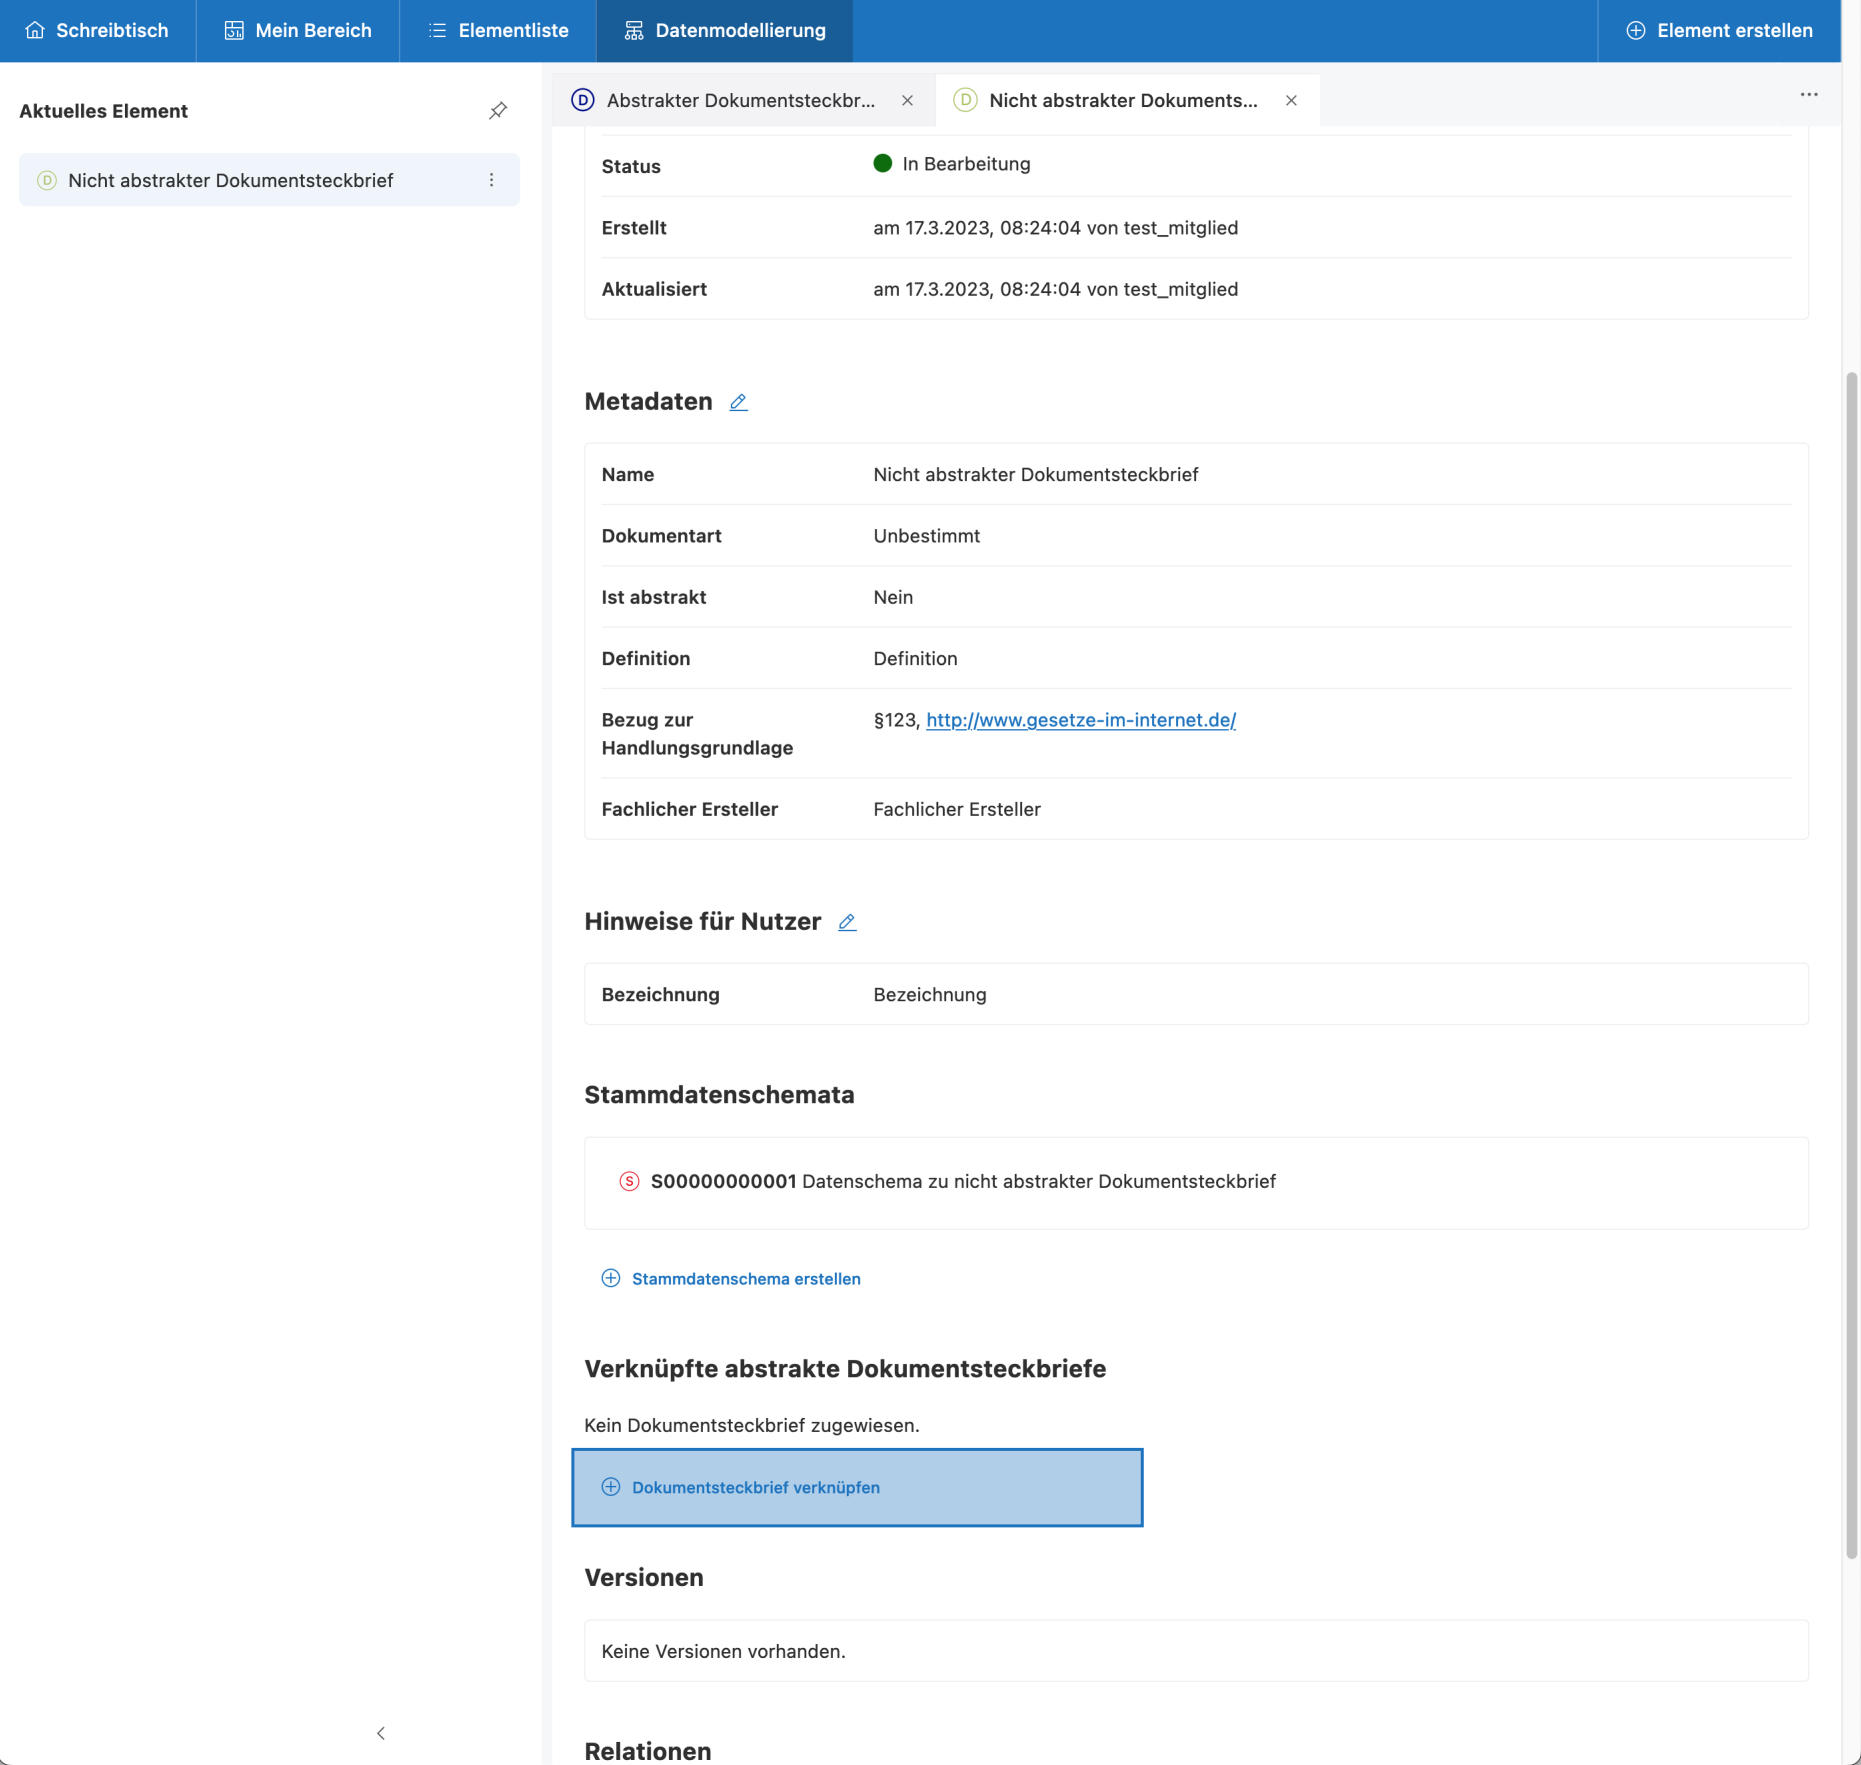Screen dimensions: 1861x1765
Task: Open the three-dot menu for the sidebar element
Action: tap(491, 180)
